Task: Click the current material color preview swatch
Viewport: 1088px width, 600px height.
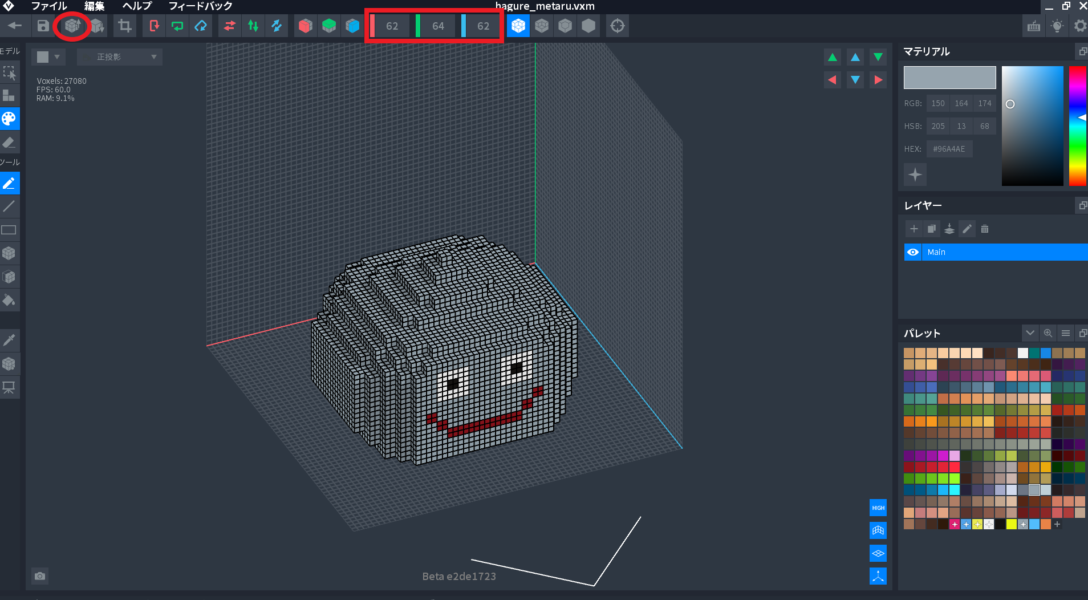Action: [949, 78]
